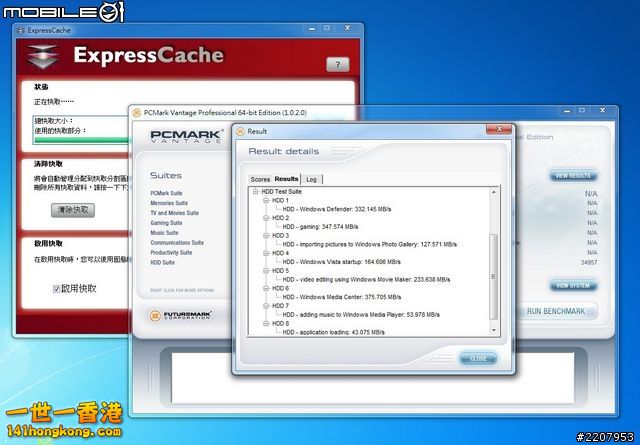Click the PCMark Vantage title bar icon
This screenshot has width=640, height=445.
coord(137,113)
